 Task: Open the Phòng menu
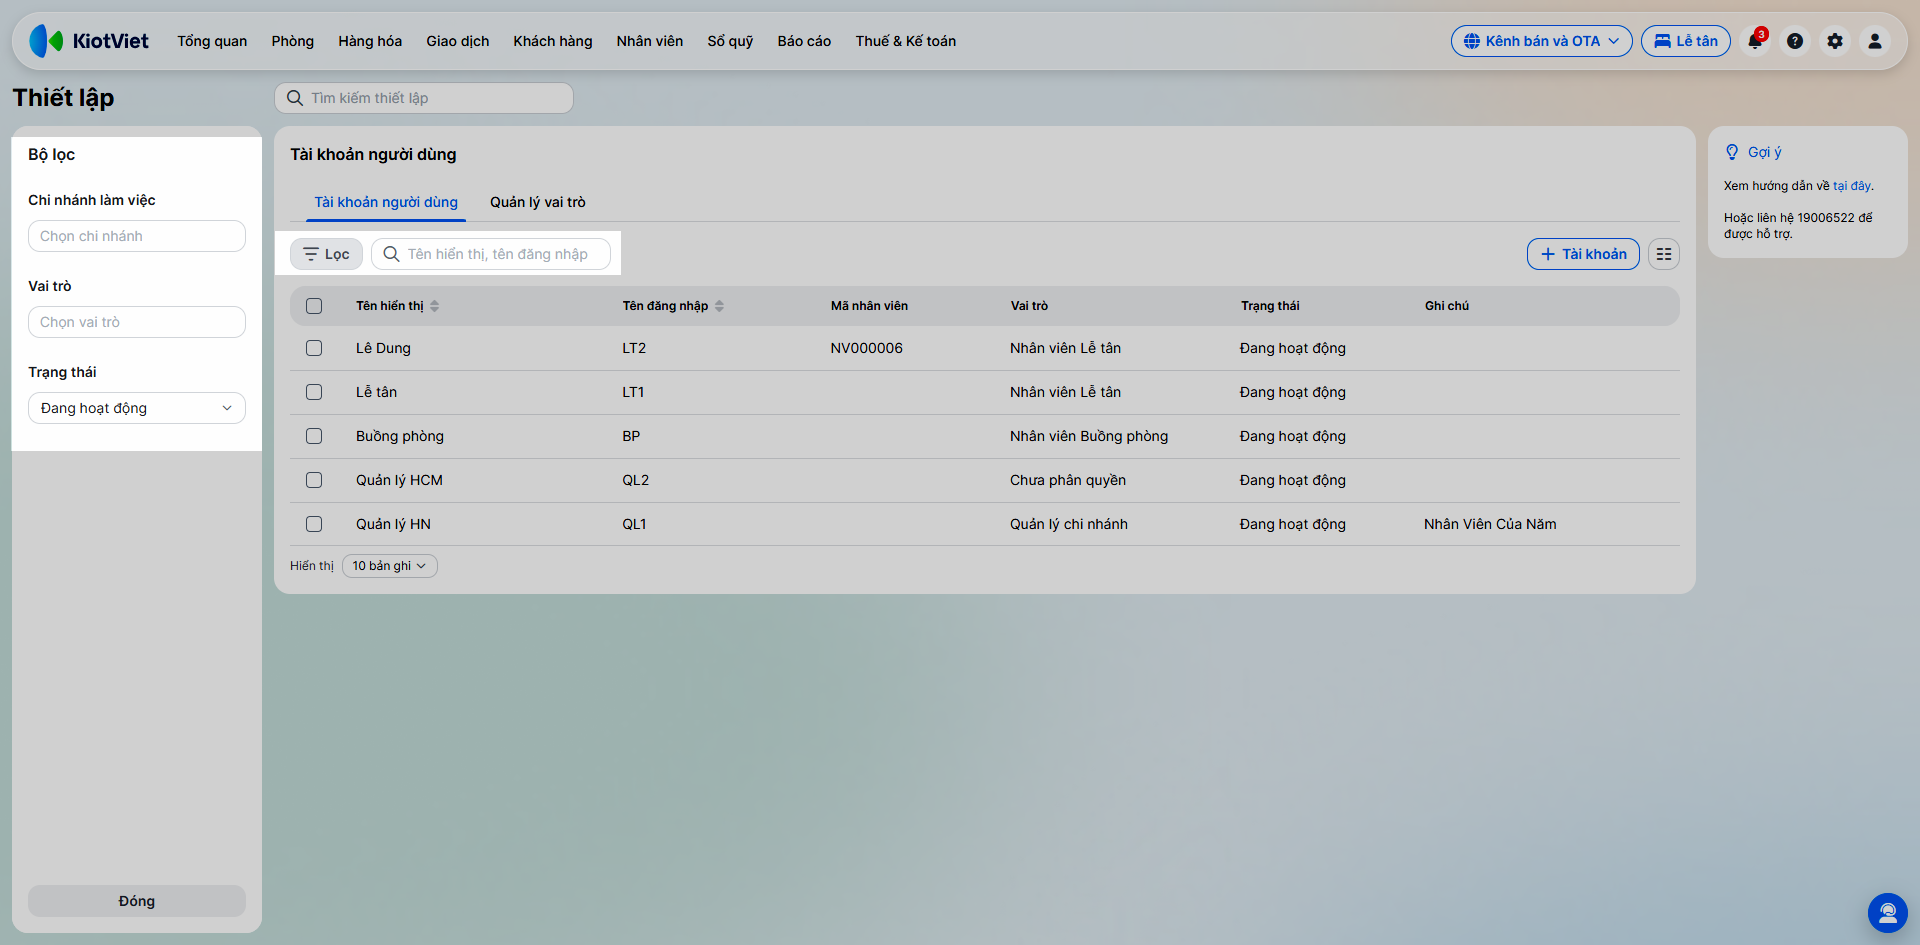(293, 41)
